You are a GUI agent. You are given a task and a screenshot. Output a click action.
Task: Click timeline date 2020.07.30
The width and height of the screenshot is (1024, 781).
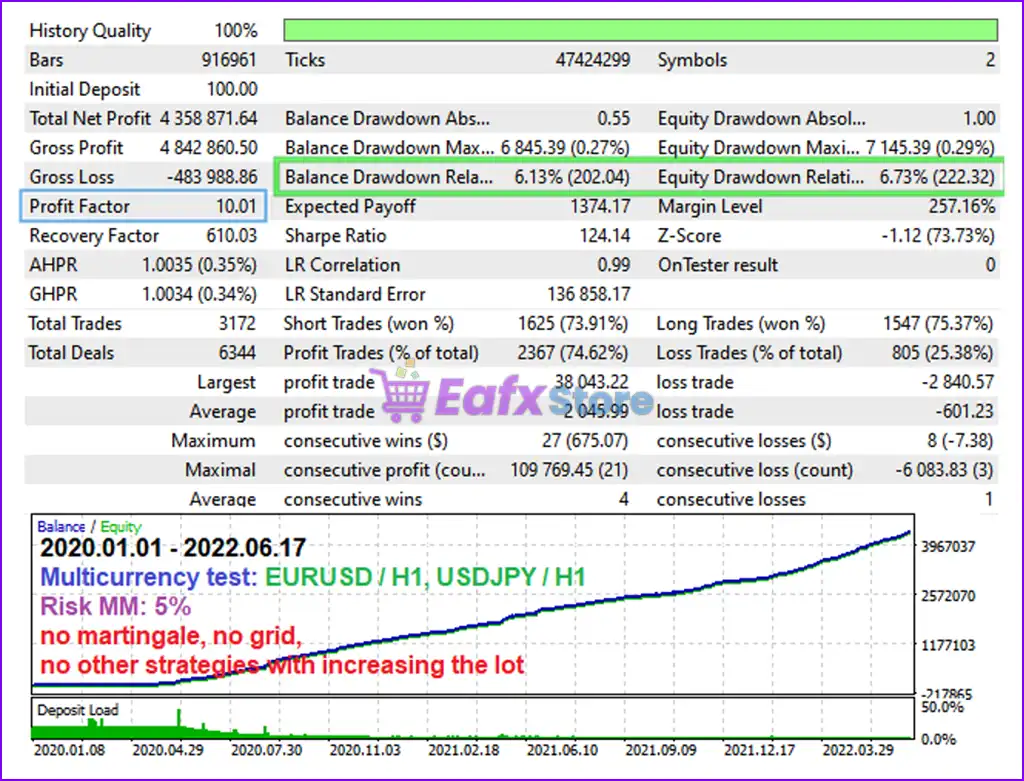pyautogui.click(x=266, y=750)
